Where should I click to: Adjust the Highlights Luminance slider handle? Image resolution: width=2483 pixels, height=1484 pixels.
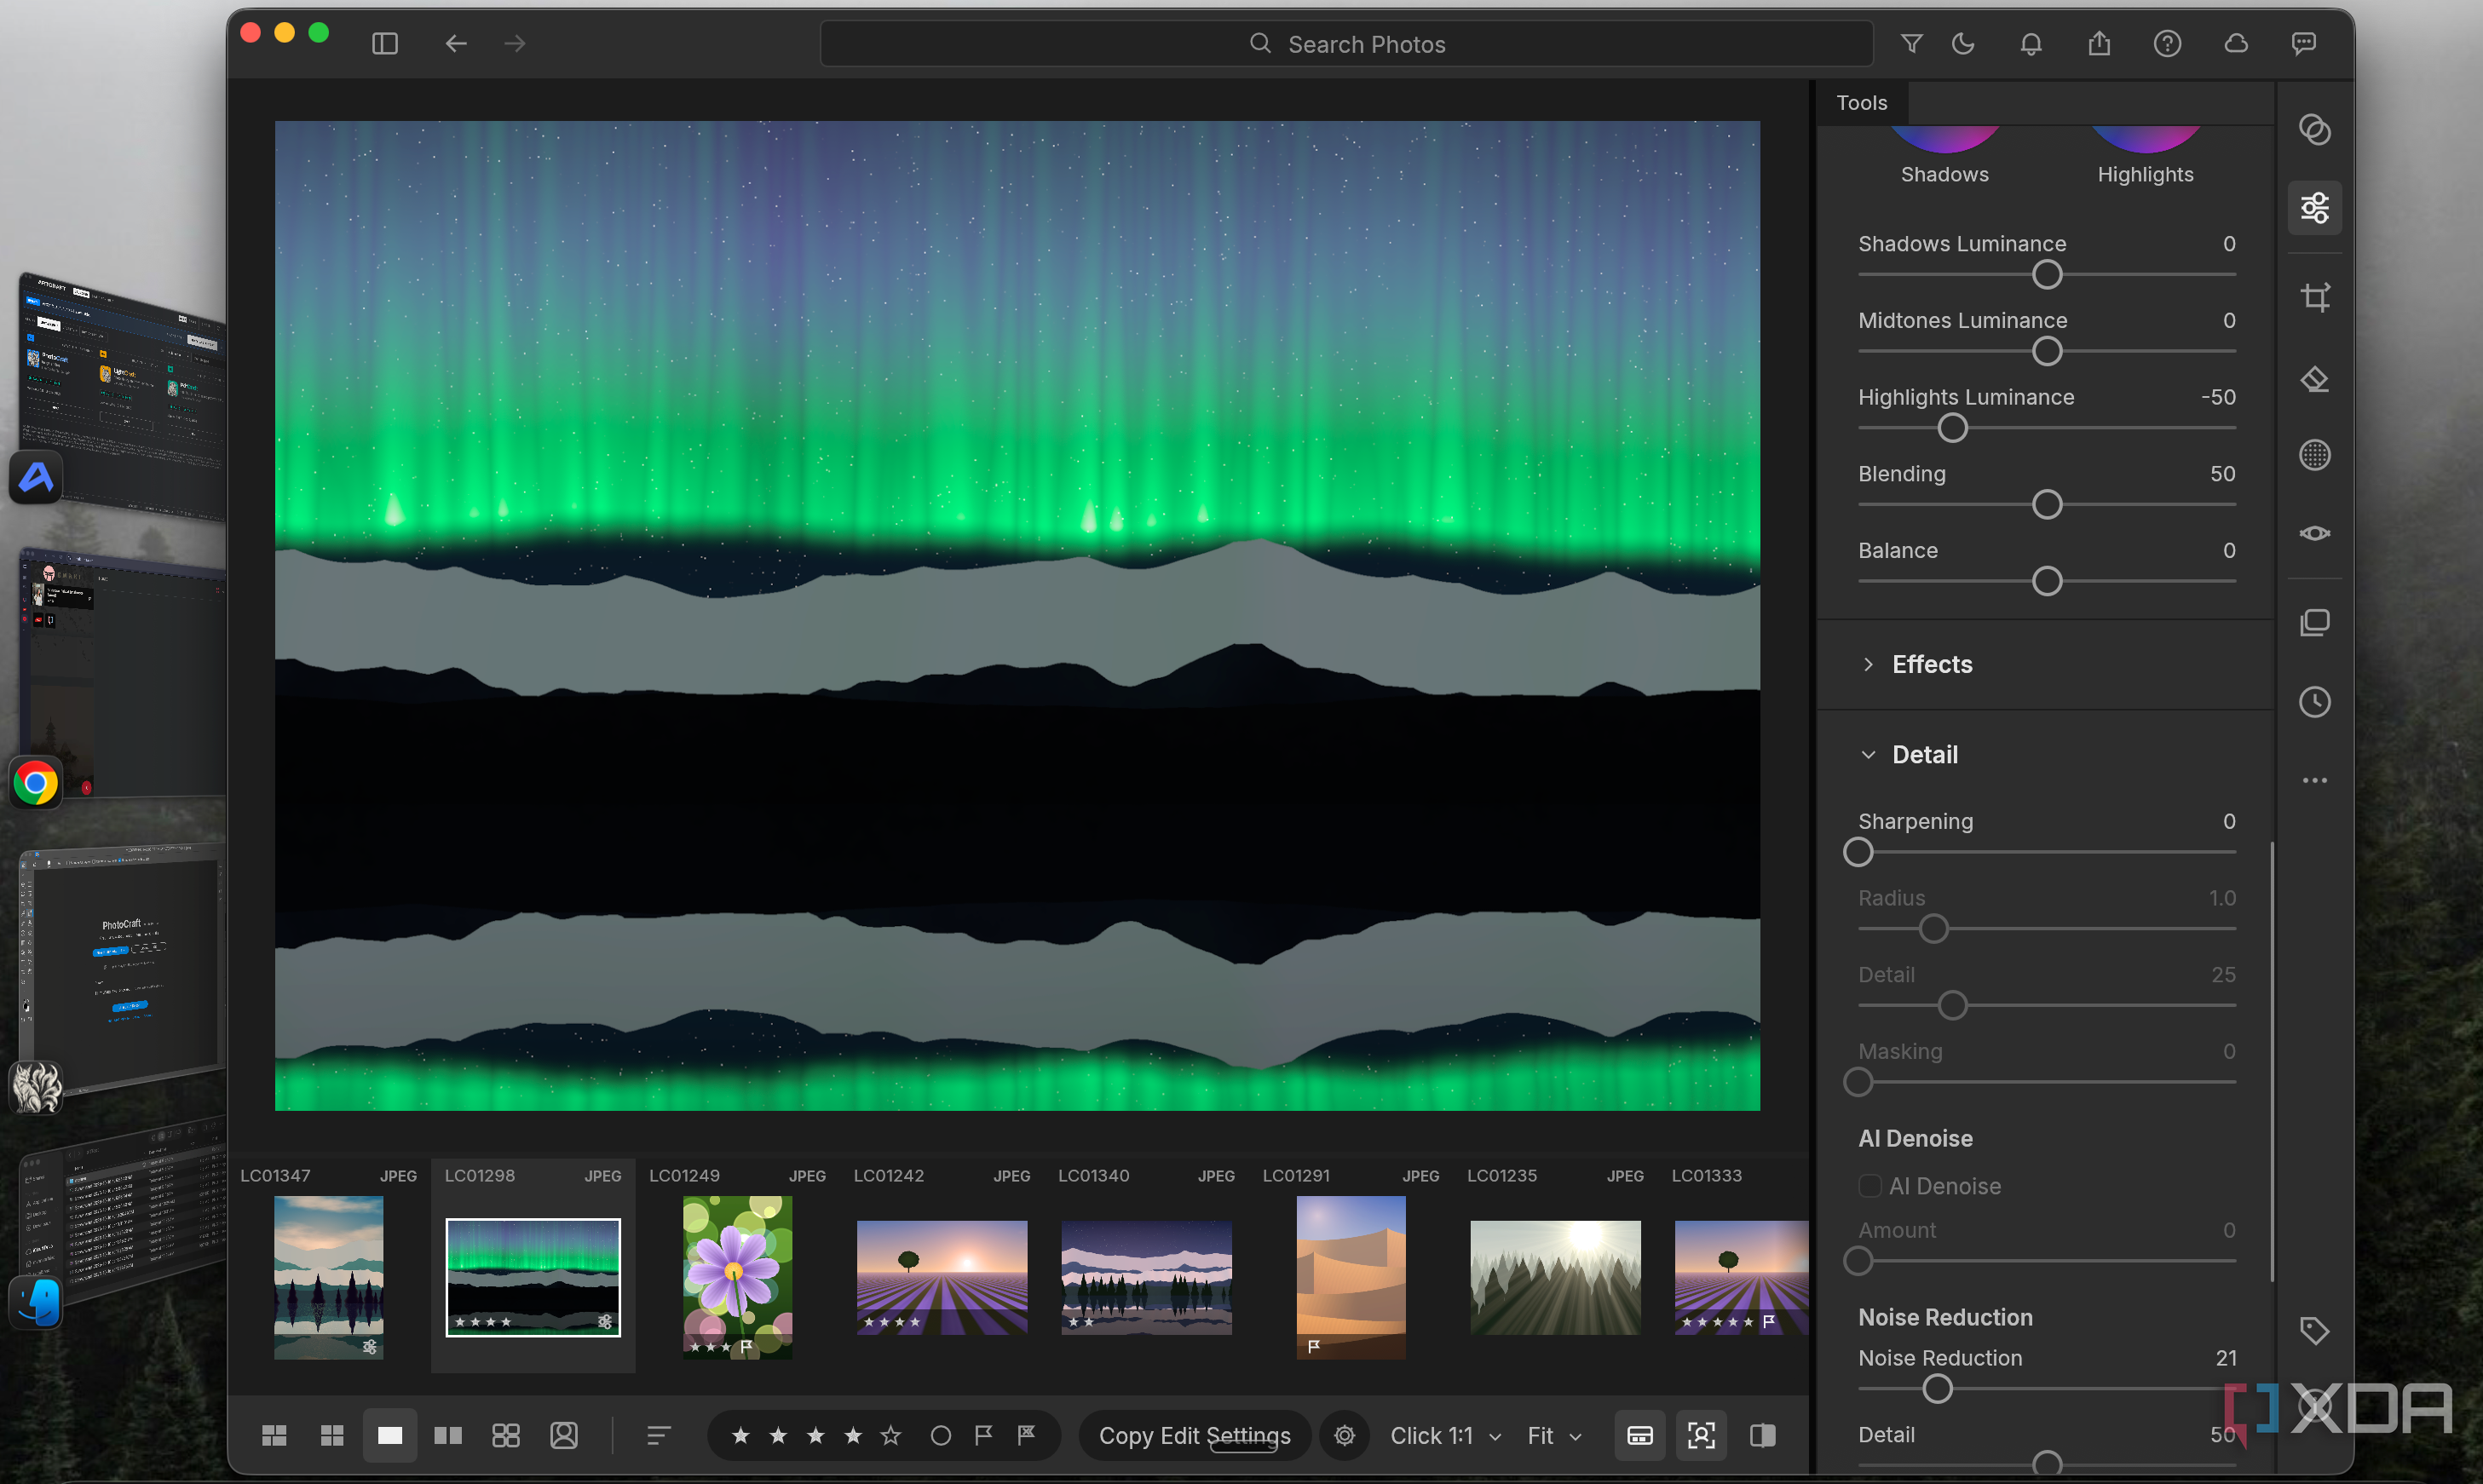click(x=1952, y=428)
